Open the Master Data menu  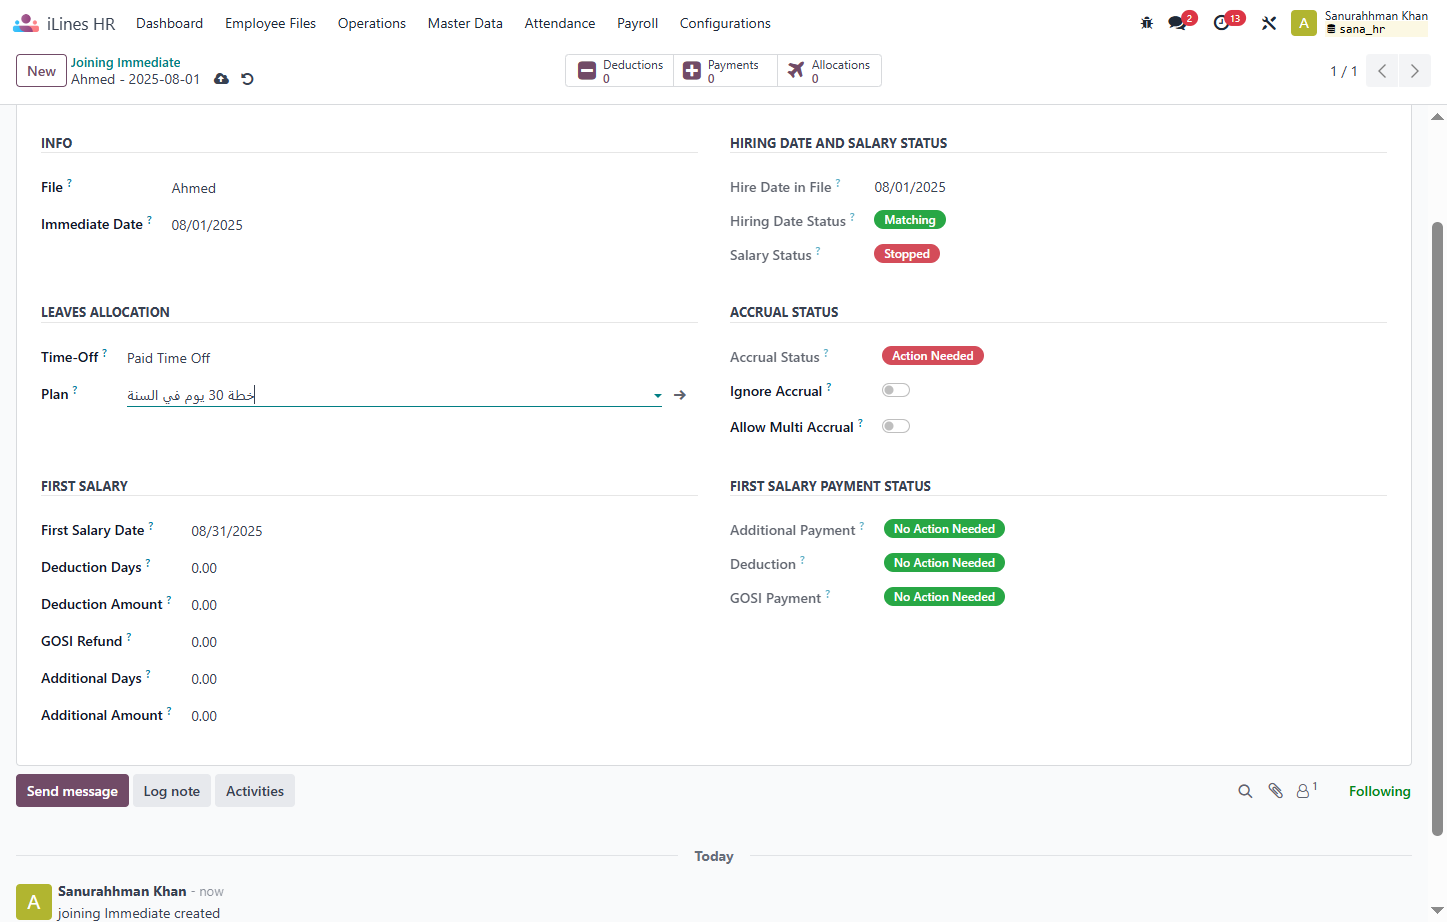pos(465,23)
